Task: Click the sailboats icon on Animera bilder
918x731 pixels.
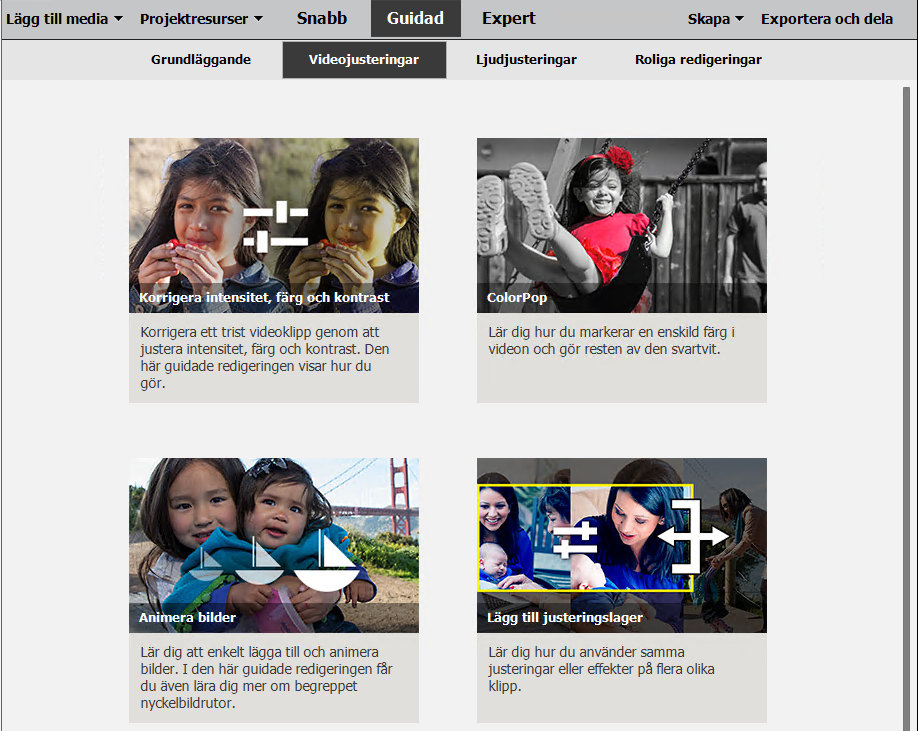Action: point(273,561)
